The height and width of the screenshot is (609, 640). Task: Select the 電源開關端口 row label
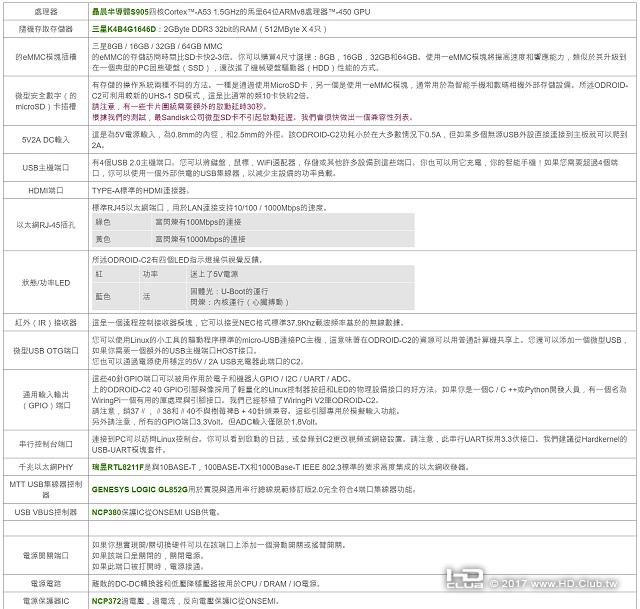[x=46, y=556]
